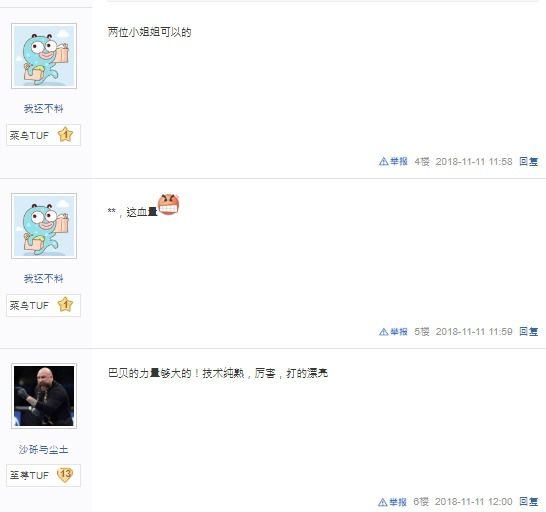The width and height of the screenshot is (546, 512).
Task: Visit profile of user 沙砾与尘土
Action: pyautogui.click(x=44, y=449)
